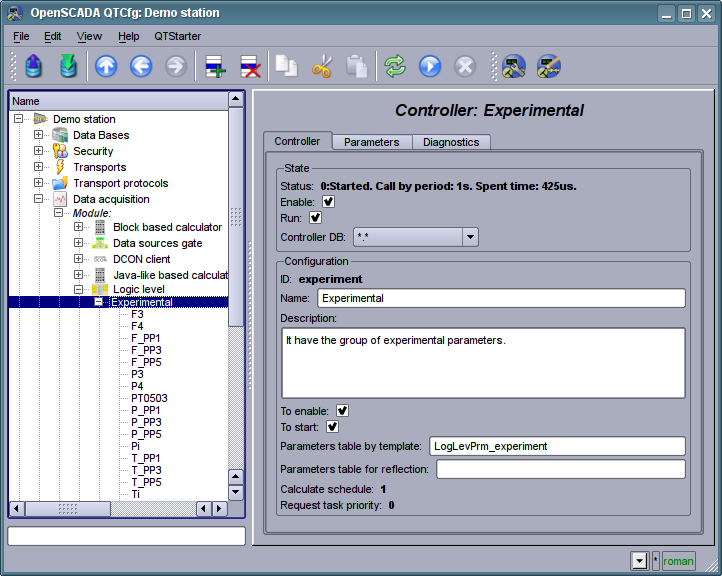Collapse the Data acquisition node
Image resolution: width=722 pixels, height=576 pixels.
tap(38, 199)
